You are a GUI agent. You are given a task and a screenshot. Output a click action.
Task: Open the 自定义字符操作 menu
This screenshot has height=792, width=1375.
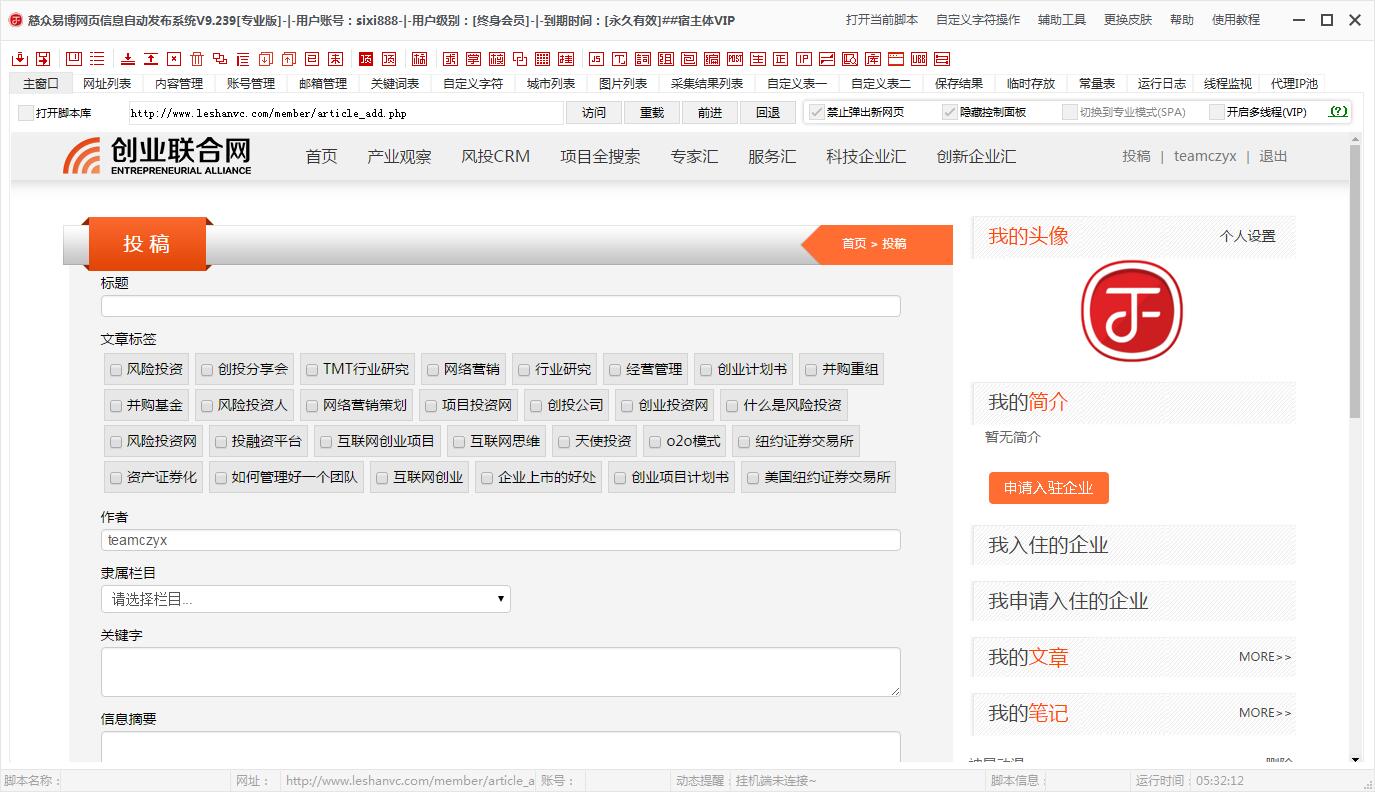(x=978, y=19)
